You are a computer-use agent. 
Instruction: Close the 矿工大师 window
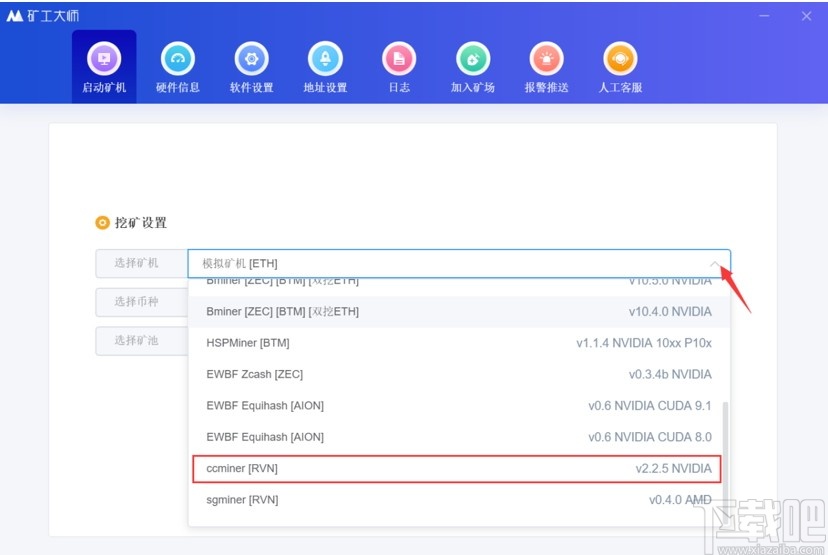point(806,16)
